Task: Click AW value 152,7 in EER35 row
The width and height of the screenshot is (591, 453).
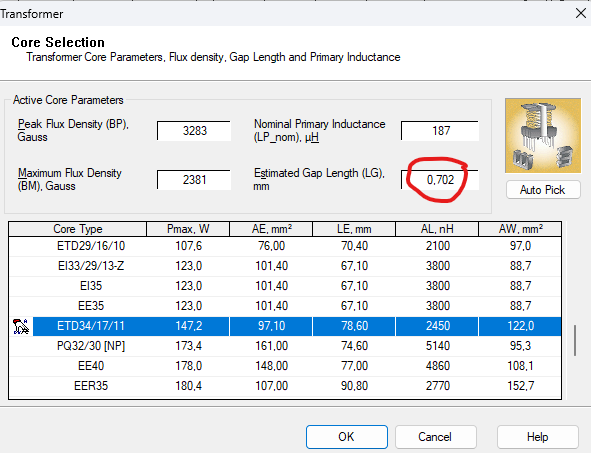Action: (x=520, y=386)
